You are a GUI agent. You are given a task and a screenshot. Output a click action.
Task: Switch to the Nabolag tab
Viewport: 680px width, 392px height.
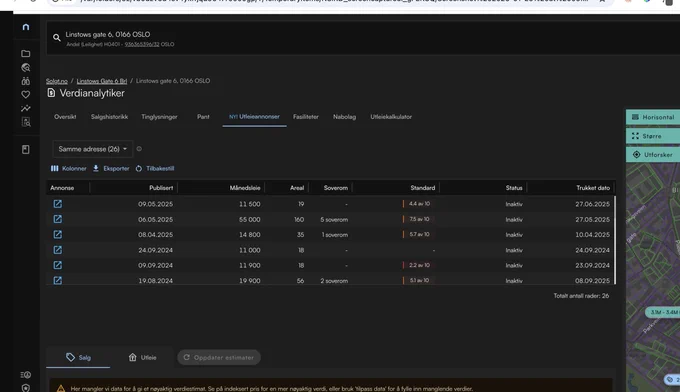pos(344,117)
